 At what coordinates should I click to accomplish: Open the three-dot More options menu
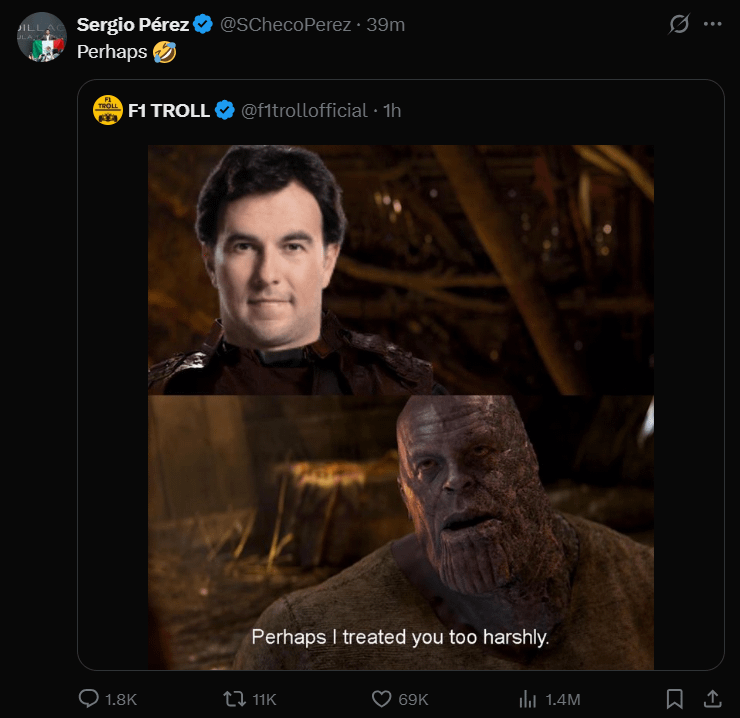click(x=712, y=24)
